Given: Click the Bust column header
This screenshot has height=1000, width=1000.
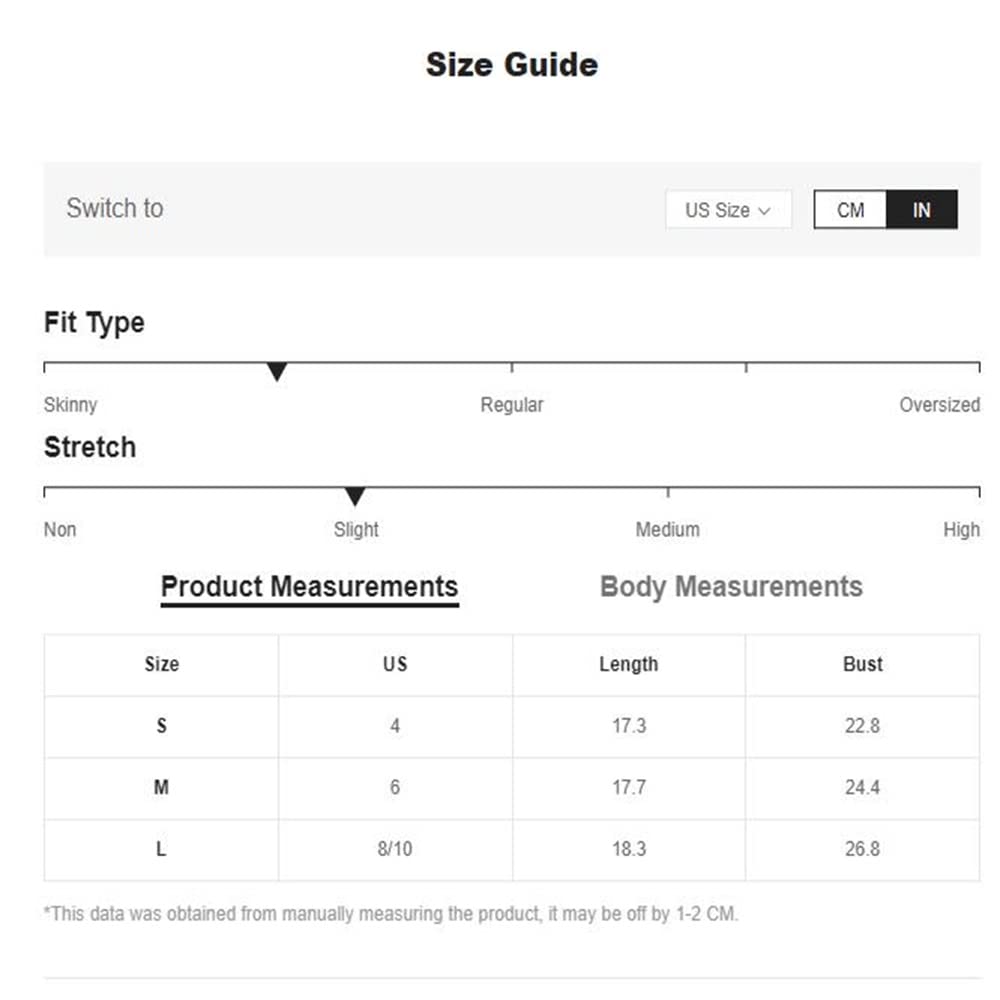Looking at the screenshot, I should (x=862, y=664).
